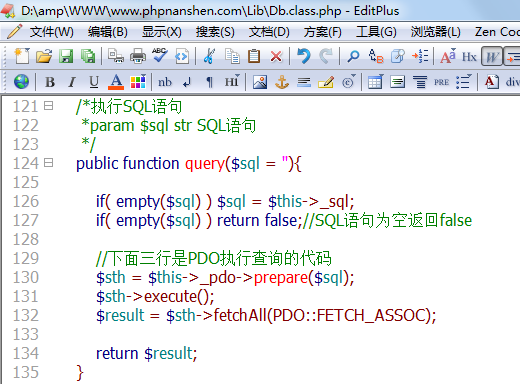Open the font color A picker
Viewport: 520px width, 384px height.
(x=116, y=82)
